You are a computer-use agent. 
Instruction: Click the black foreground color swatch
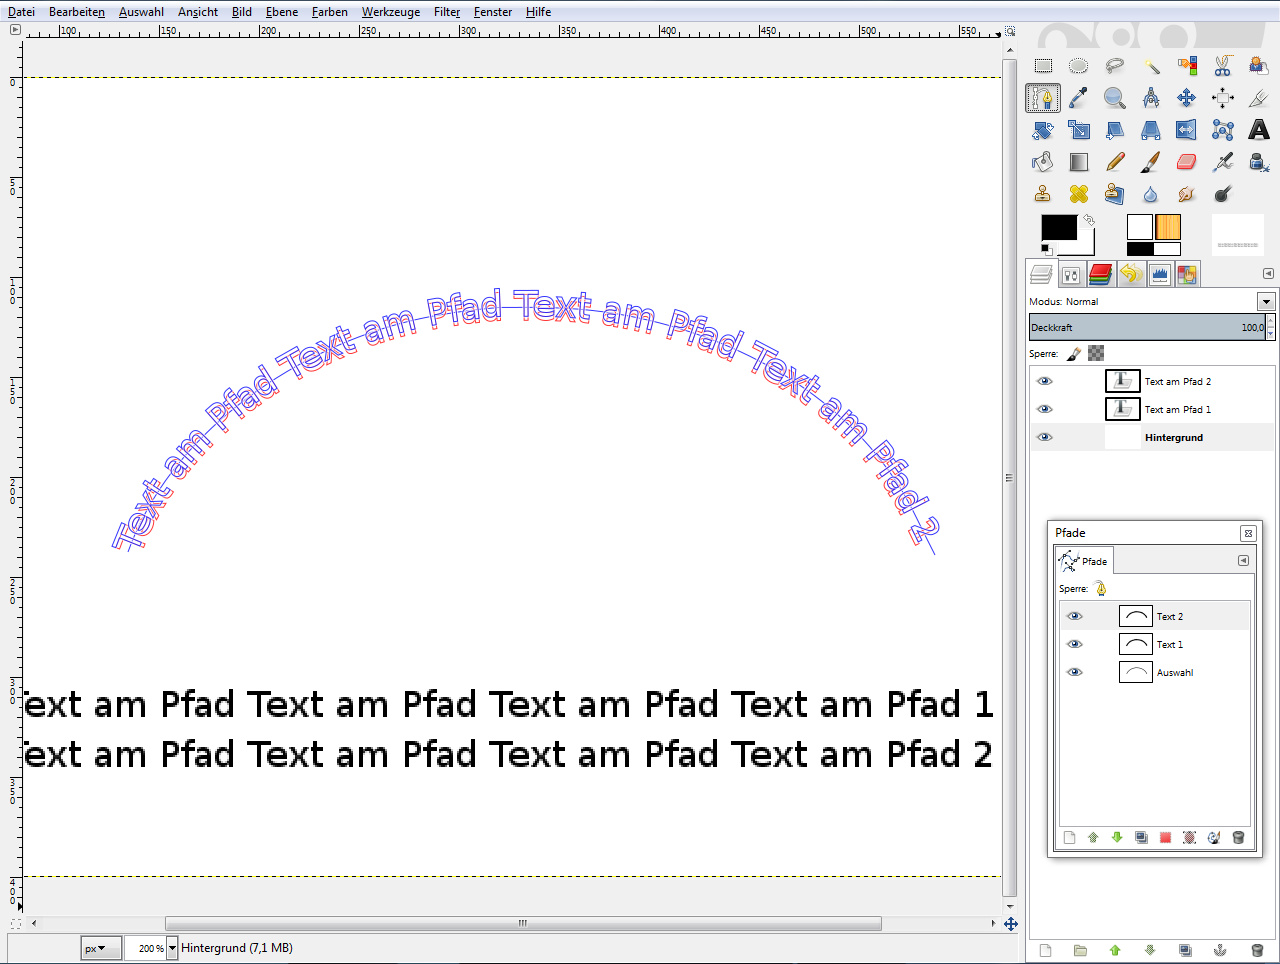coord(1058,228)
